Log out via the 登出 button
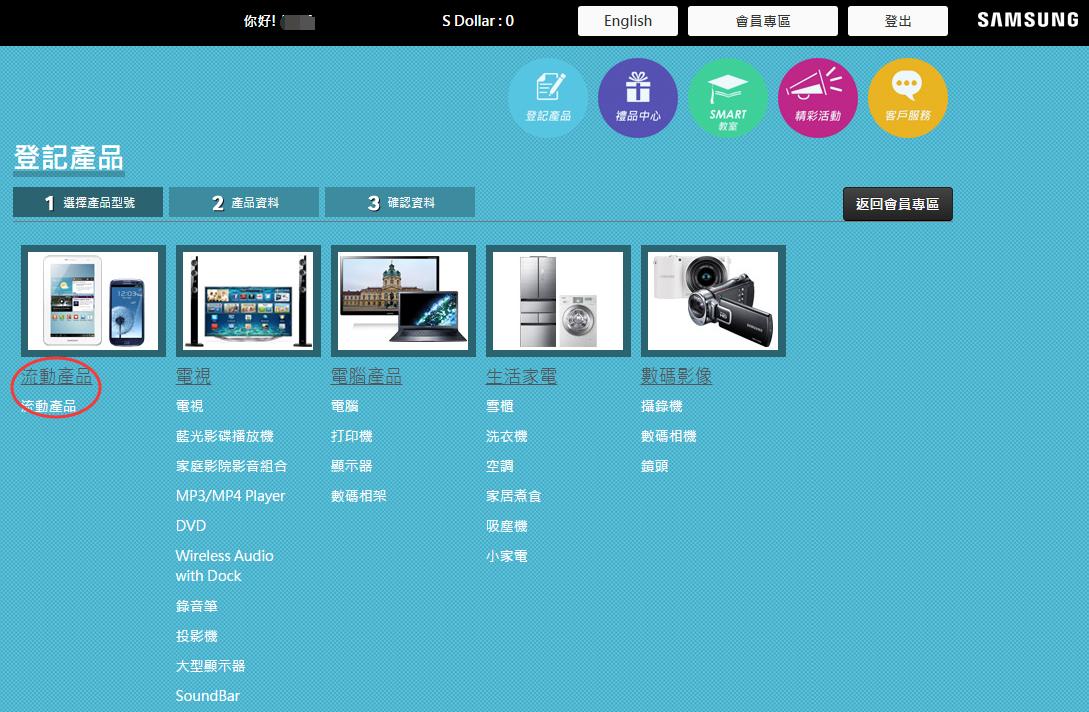This screenshot has width=1089, height=712. click(x=897, y=20)
